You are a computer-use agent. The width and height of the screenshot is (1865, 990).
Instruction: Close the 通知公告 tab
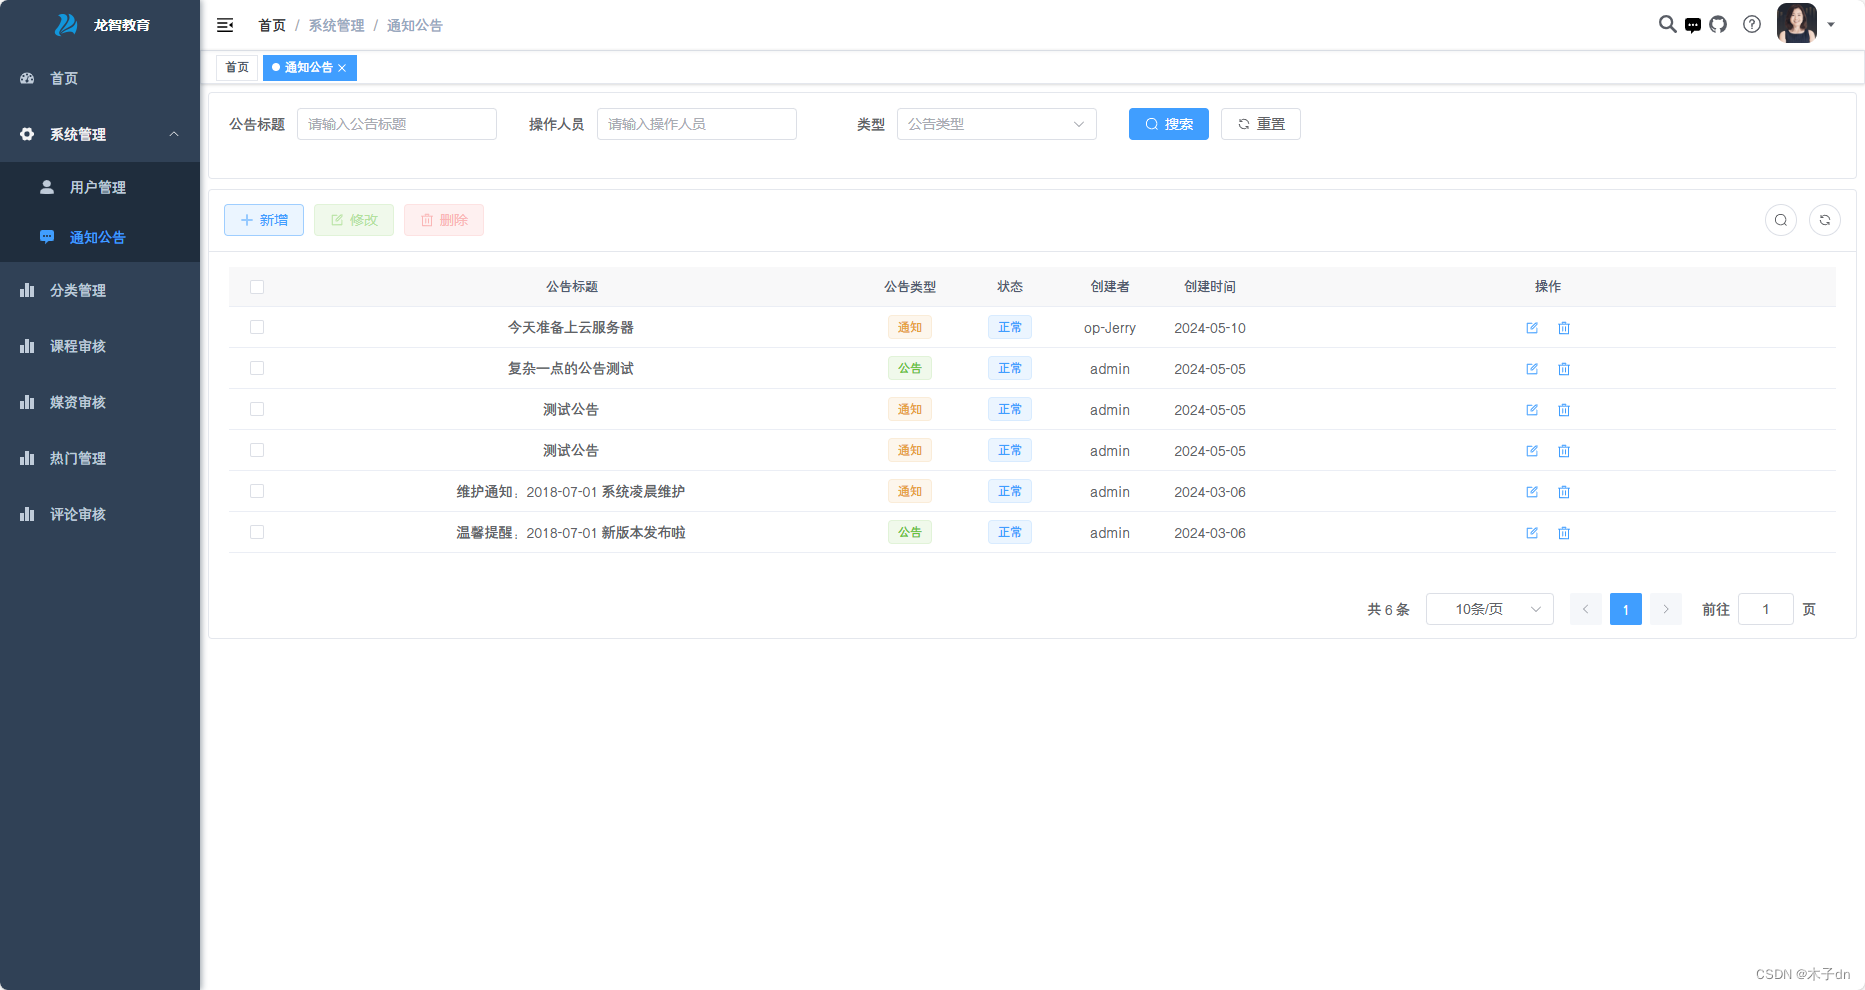tap(342, 68)
